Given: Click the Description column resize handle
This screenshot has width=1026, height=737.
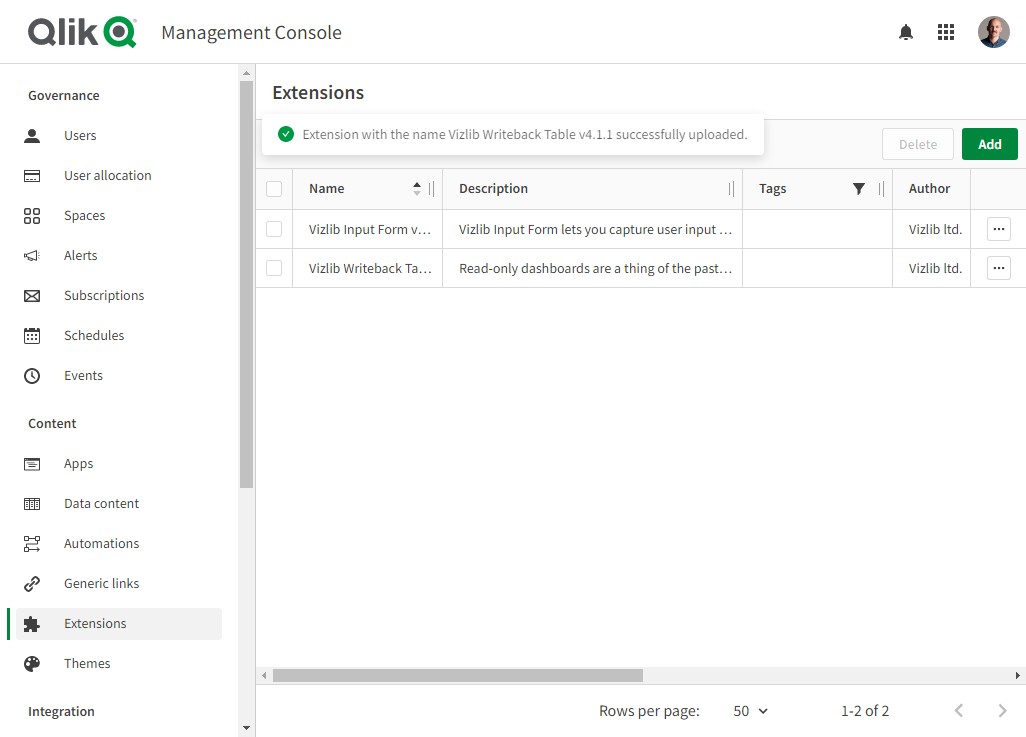Looking at the screenshot, I should 732,189.
